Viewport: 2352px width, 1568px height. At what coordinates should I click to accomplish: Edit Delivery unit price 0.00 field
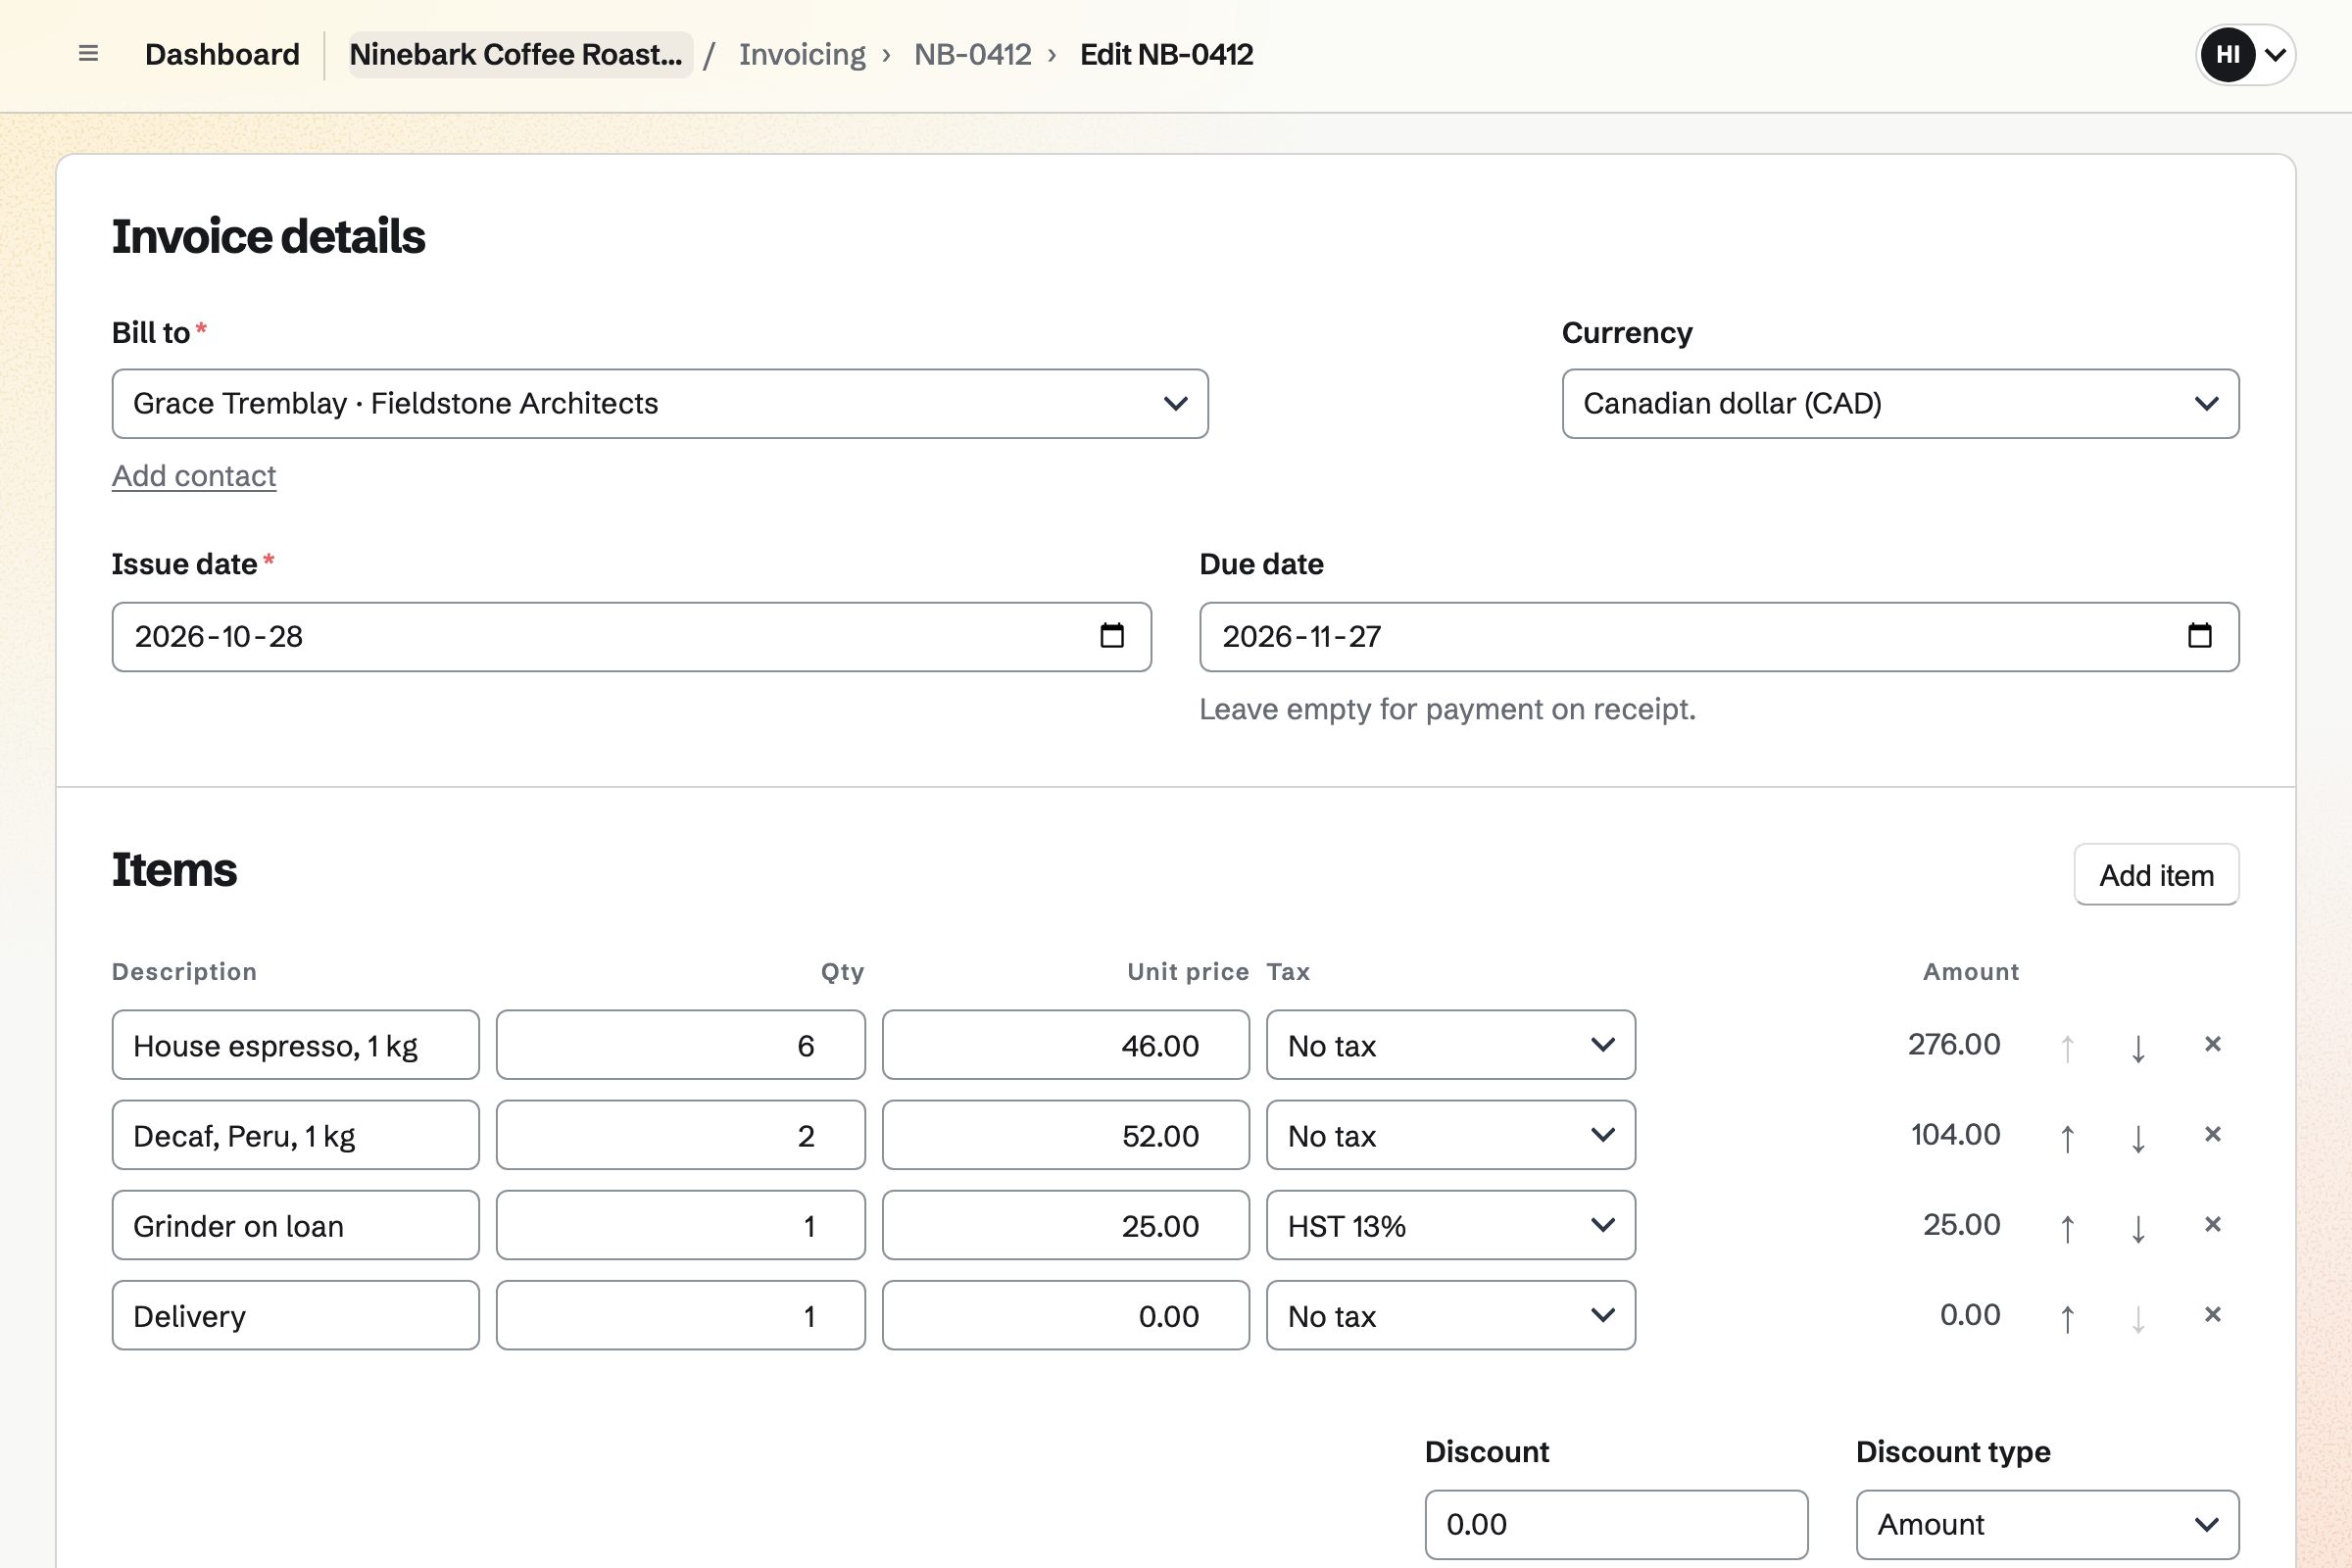(x=1065, y=1315)
